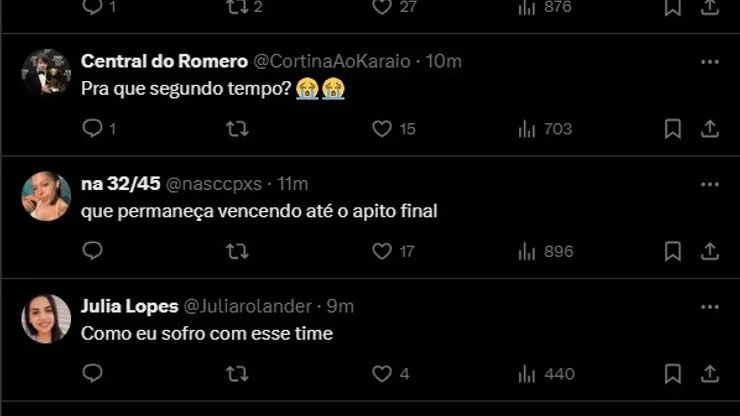
Task: Bookmark Central do Romero's tweet
Action: click(x=673, y=128)
